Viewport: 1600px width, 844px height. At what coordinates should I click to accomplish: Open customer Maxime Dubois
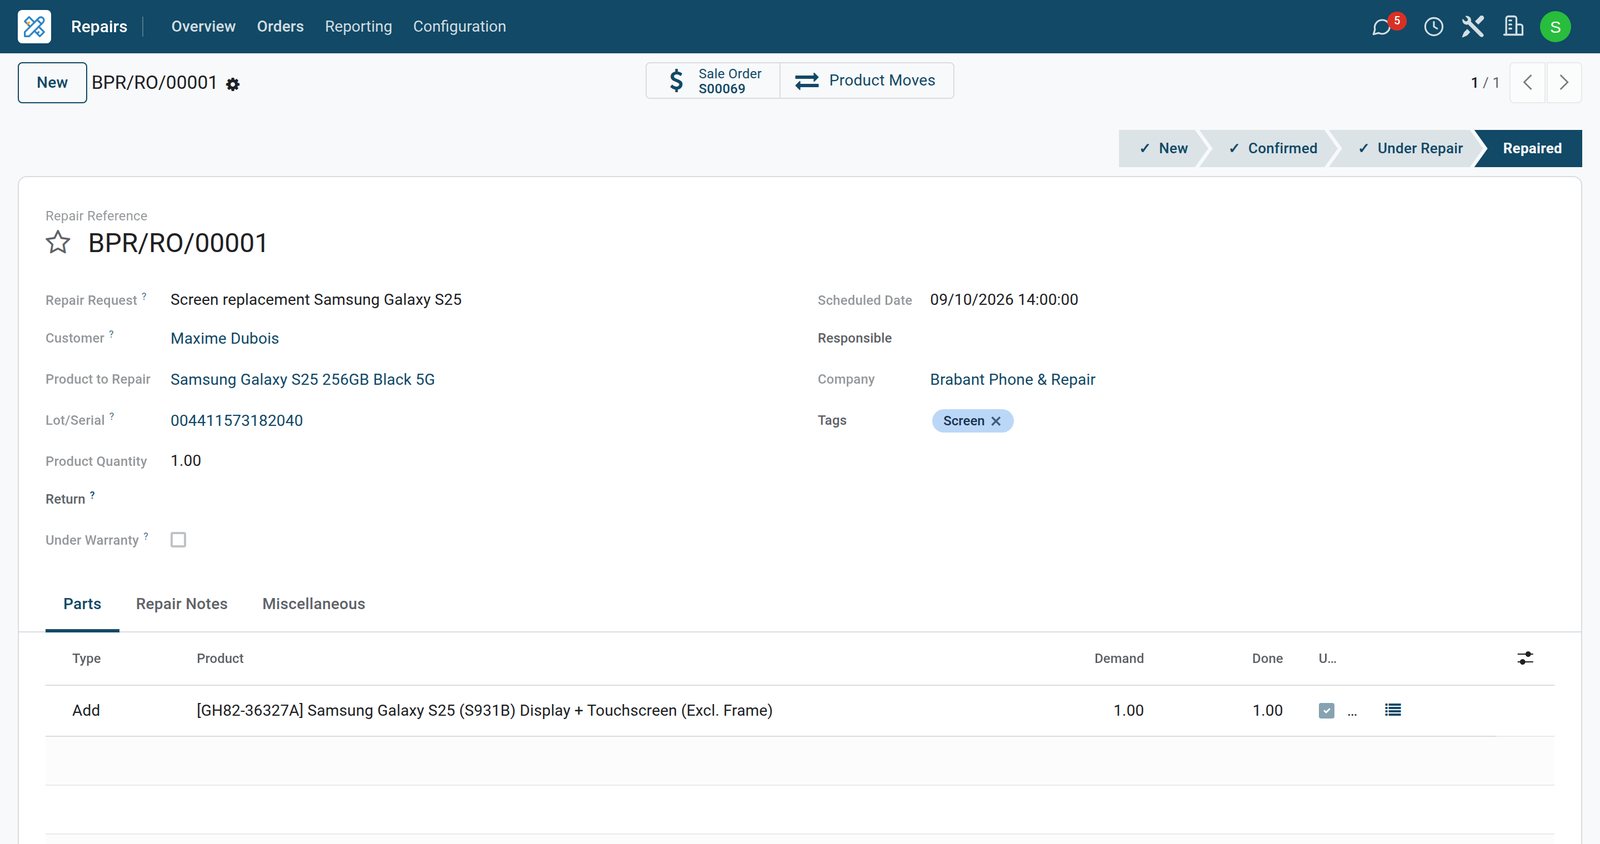click(x=225, y=339)
